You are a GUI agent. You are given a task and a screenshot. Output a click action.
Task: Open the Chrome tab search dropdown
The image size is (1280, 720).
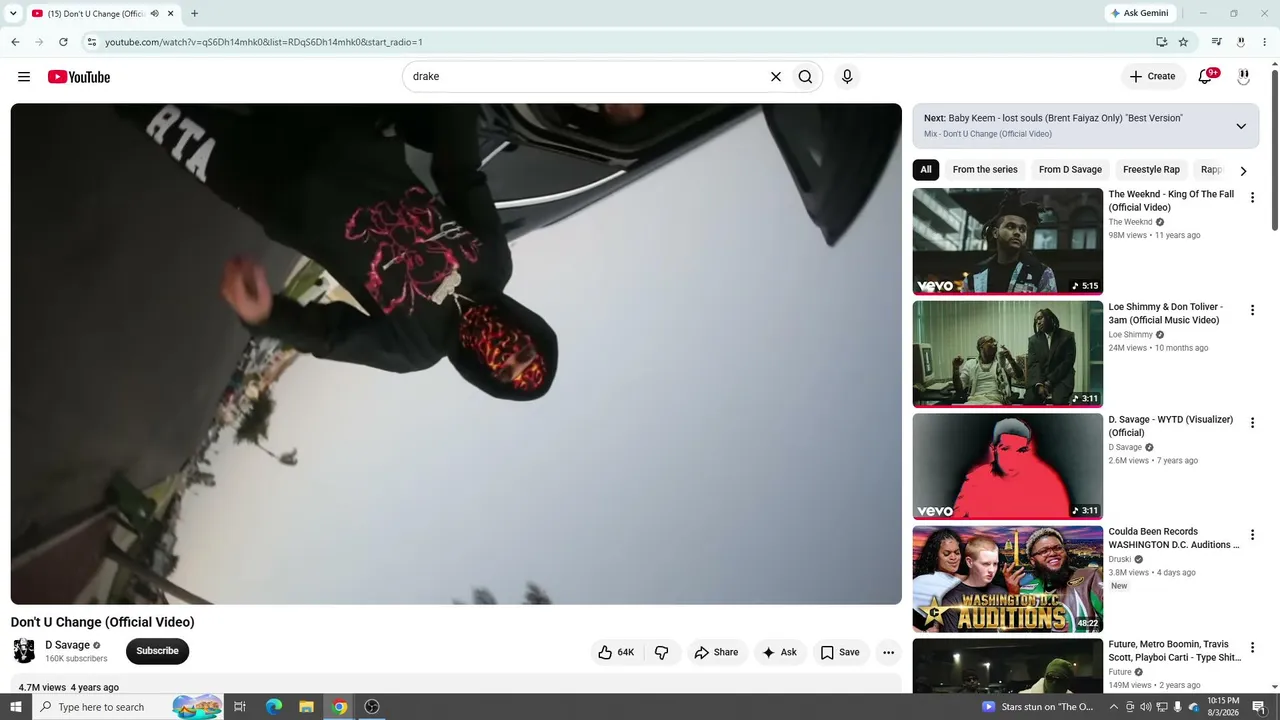pyautogui.click(x=13, y=14)
